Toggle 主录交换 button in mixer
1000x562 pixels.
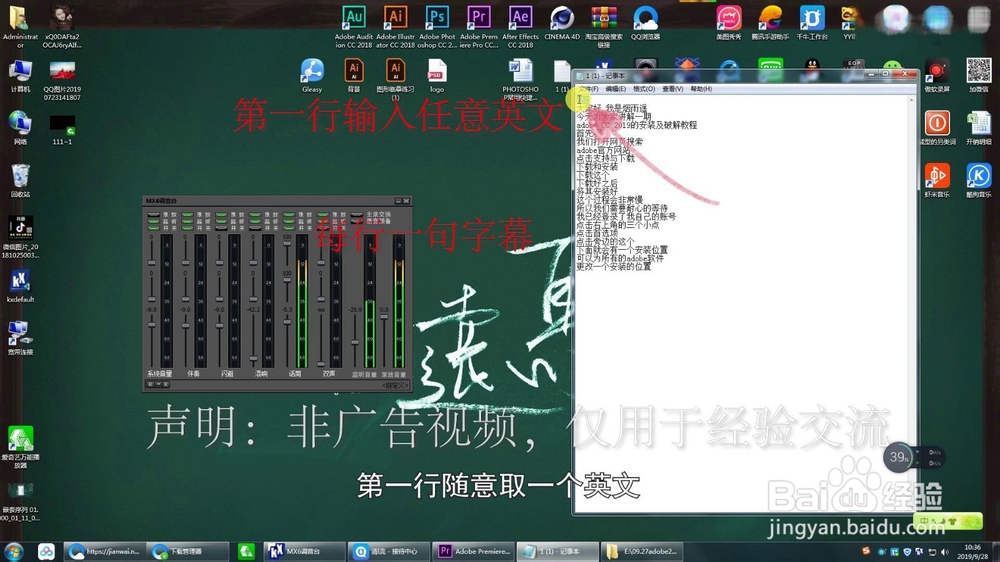coord(357,214)
